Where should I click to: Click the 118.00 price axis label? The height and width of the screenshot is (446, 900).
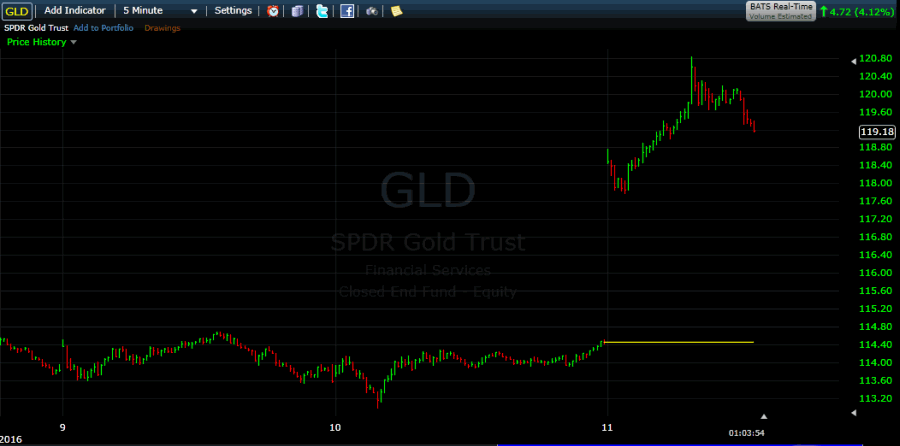(876, 183)
